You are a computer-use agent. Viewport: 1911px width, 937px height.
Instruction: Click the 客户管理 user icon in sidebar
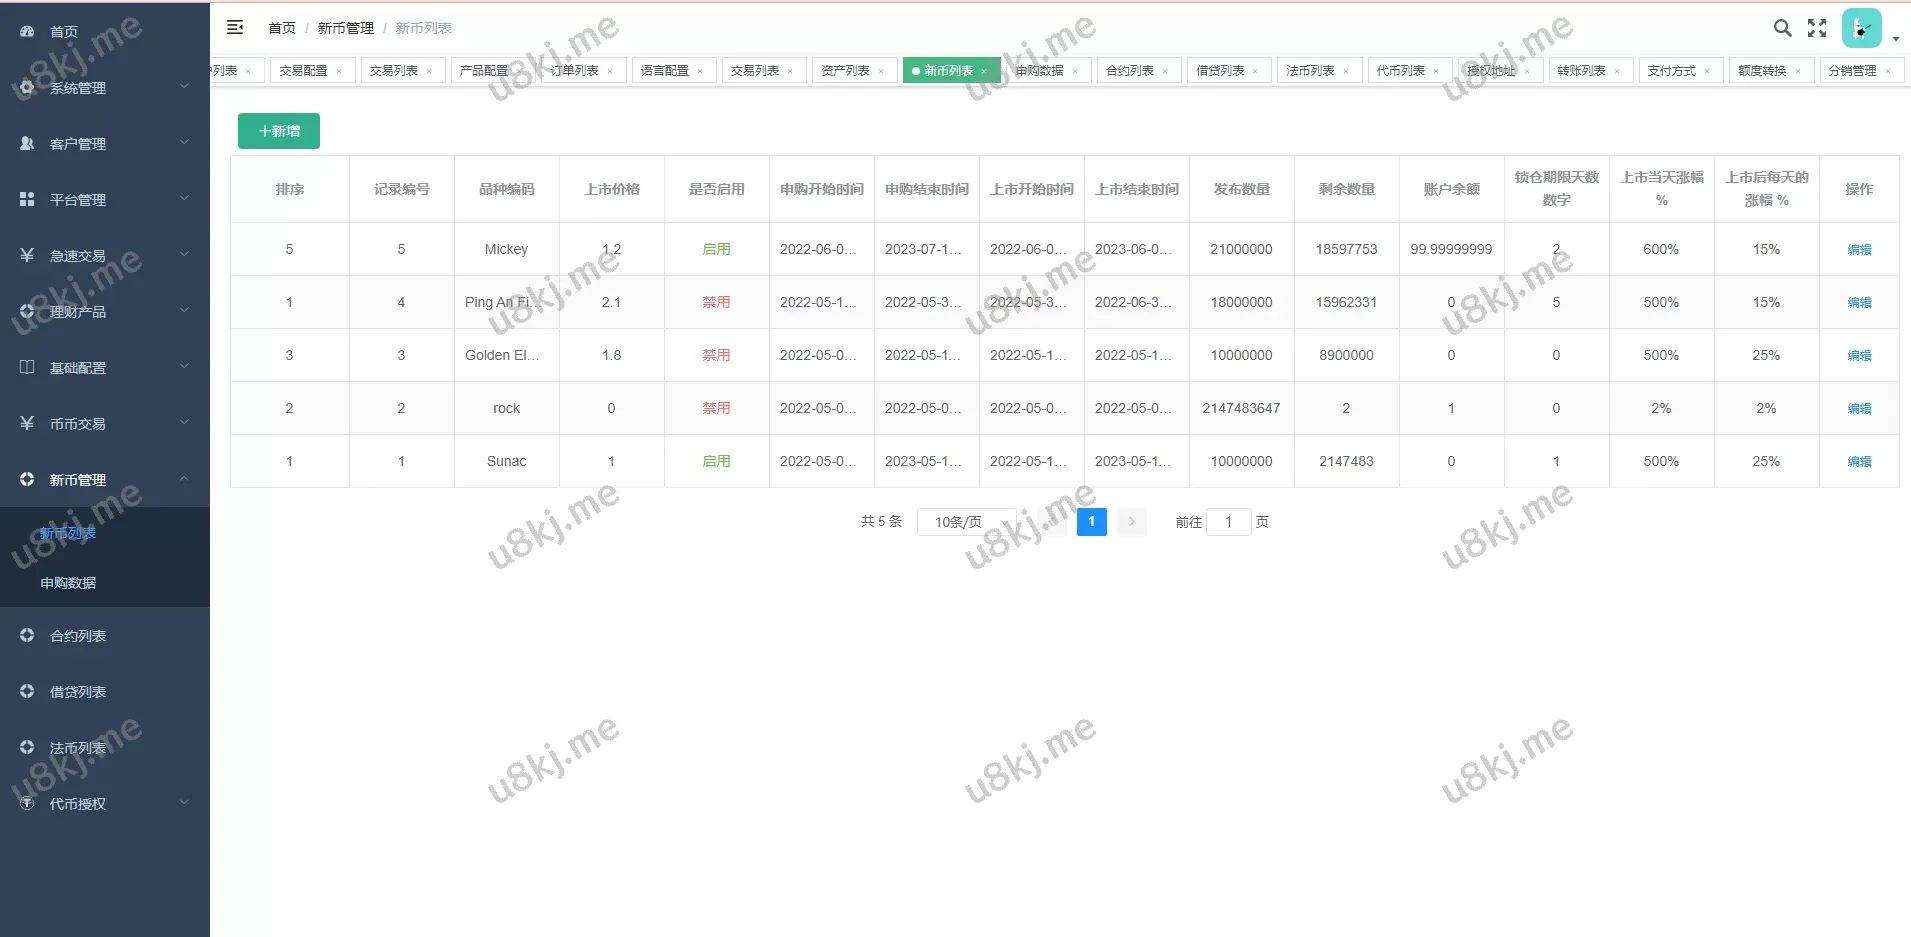coord(27,144)
